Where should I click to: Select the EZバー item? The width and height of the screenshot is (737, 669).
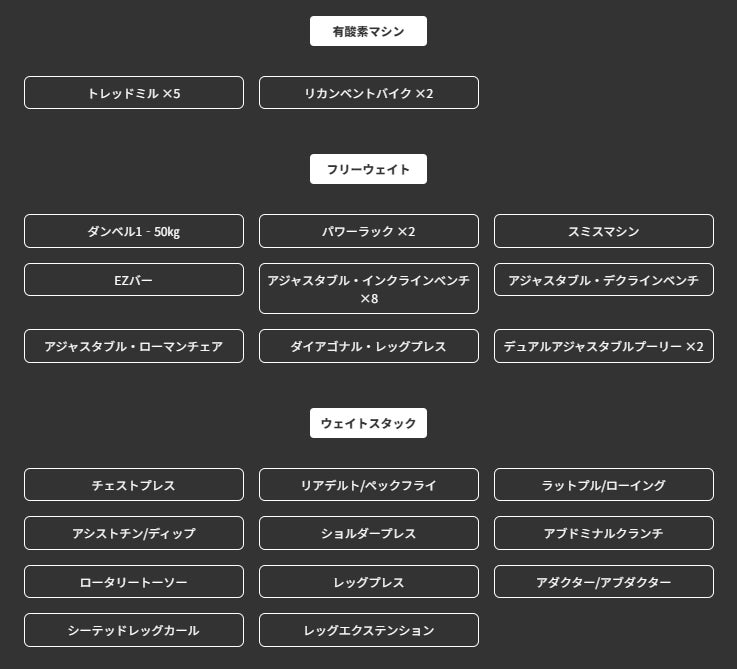coord(134,280)
